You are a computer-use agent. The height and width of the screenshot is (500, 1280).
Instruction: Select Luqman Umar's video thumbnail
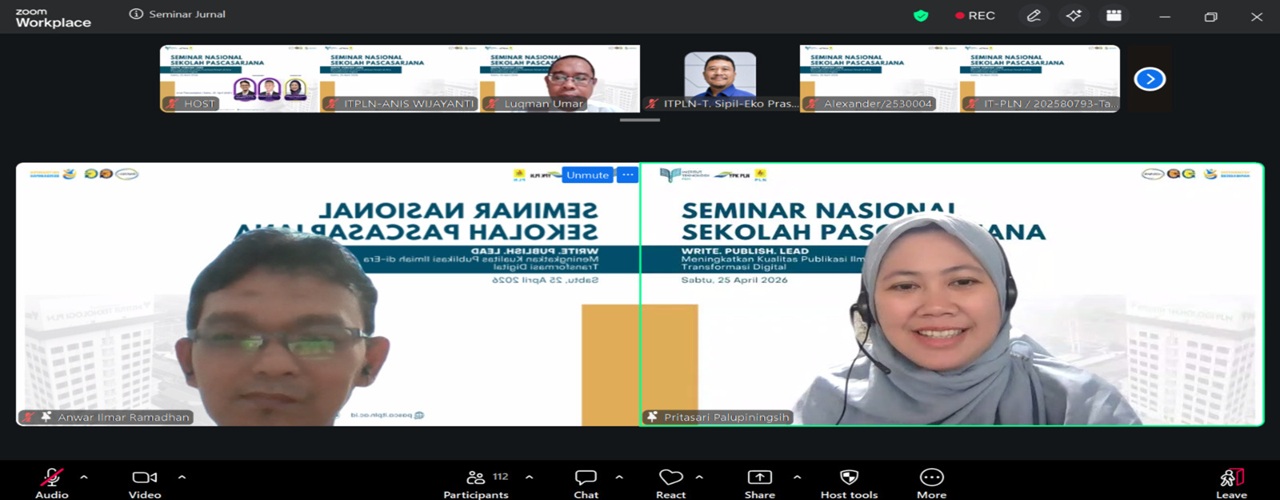pos(560,79)
